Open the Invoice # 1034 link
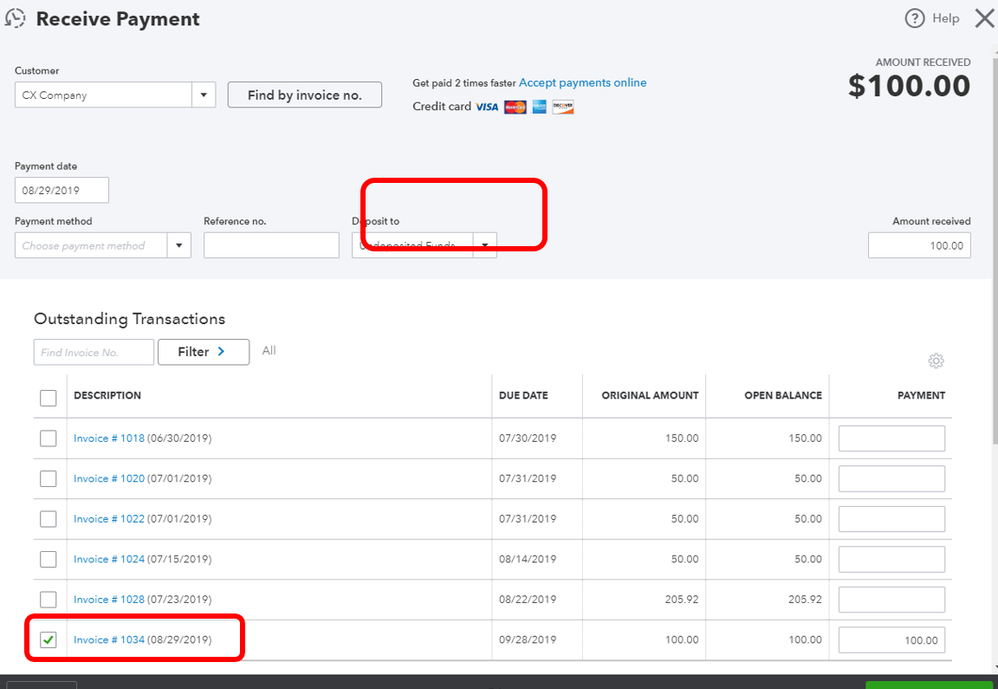 click(x=109, y=639)
